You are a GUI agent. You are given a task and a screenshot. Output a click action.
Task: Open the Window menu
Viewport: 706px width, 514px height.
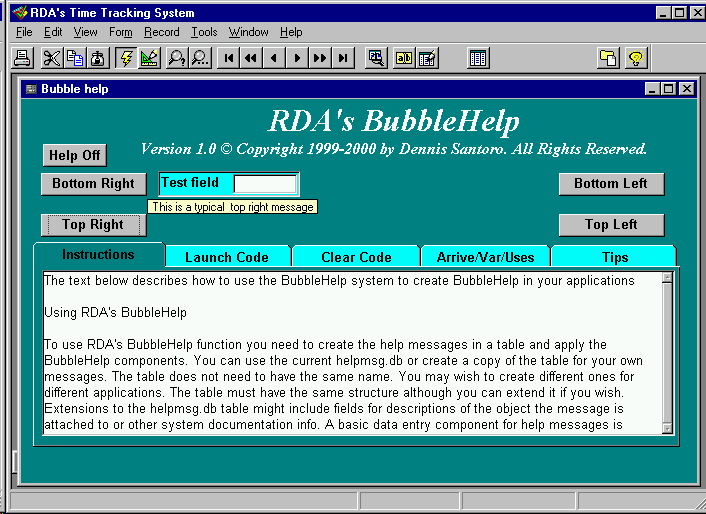pyautogui.click(x=249, y=32)
